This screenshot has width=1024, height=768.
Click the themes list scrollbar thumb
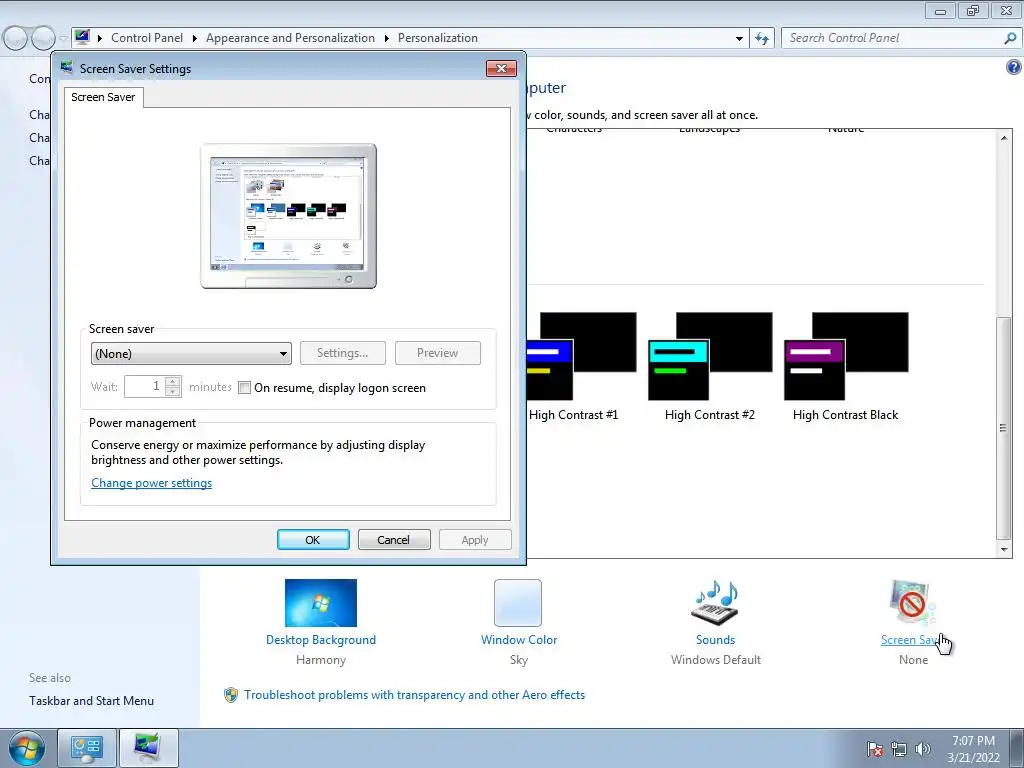1004,428
